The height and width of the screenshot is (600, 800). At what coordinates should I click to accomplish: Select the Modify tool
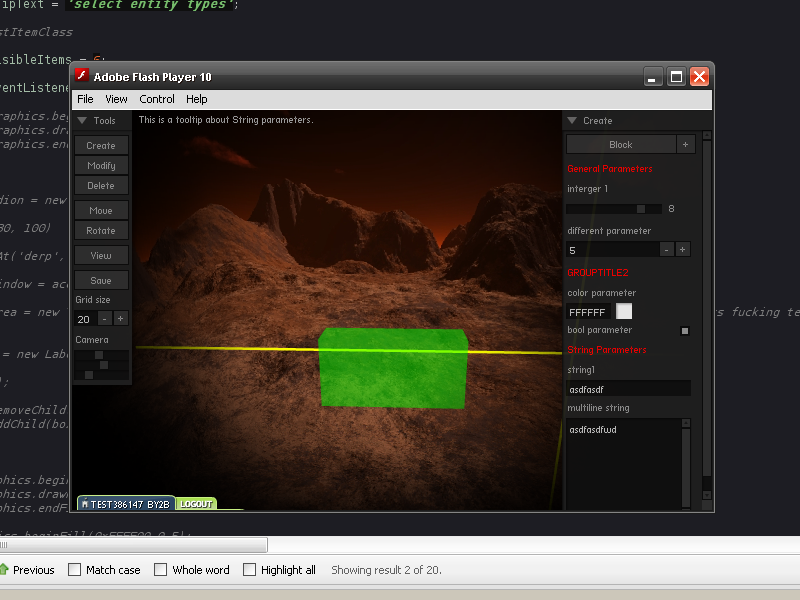pos(102,166)
